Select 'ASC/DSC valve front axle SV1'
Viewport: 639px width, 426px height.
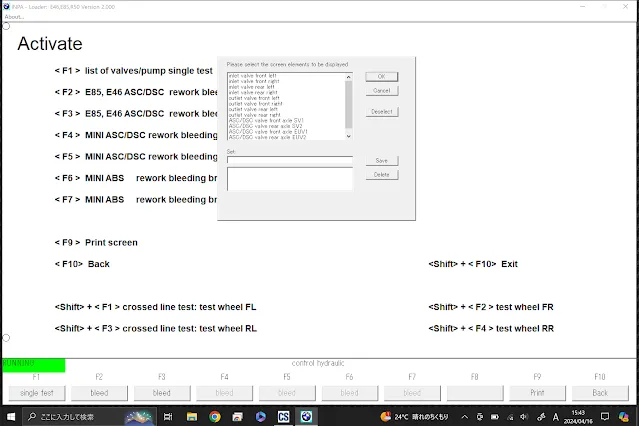[x=266, y=121]
